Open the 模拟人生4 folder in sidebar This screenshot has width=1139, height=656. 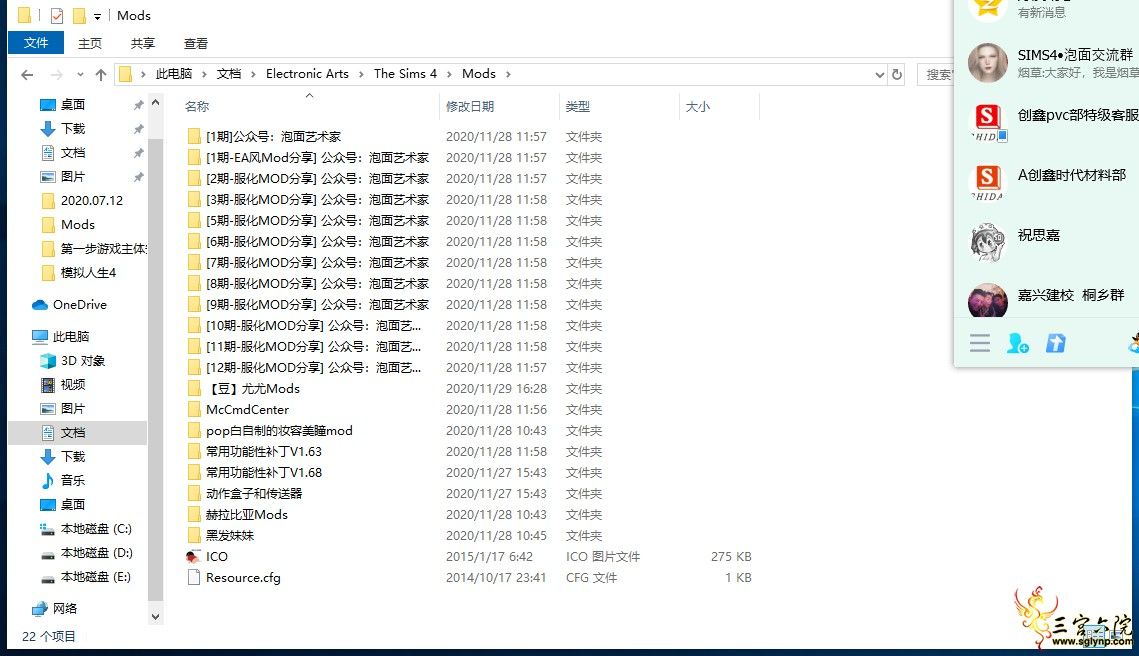(88, 272)
